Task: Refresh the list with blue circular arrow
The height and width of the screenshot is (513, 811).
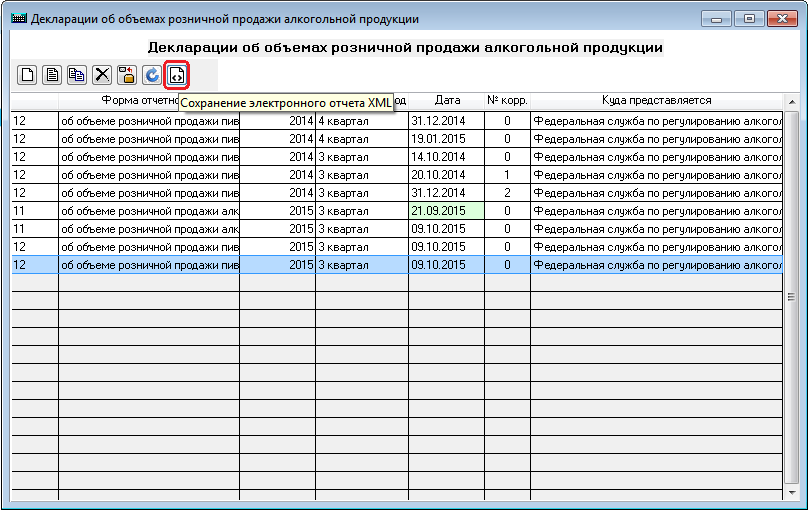Action: click(152, 75)
